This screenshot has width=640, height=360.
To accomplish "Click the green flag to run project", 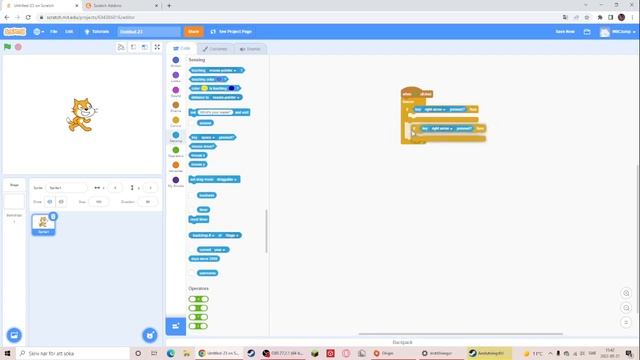I will 7,47.
